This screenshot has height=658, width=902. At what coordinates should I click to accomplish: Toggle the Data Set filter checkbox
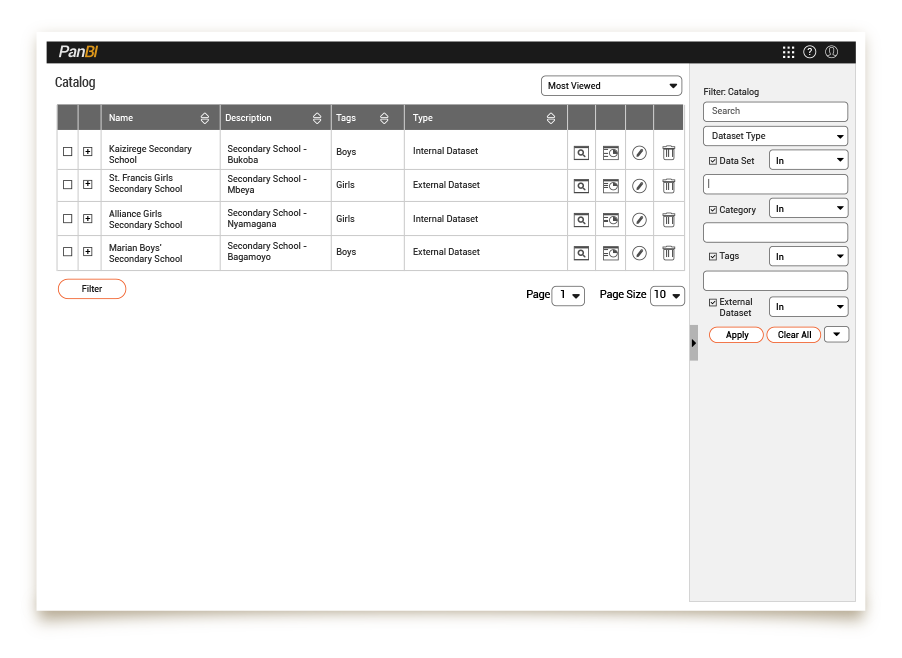713,161
